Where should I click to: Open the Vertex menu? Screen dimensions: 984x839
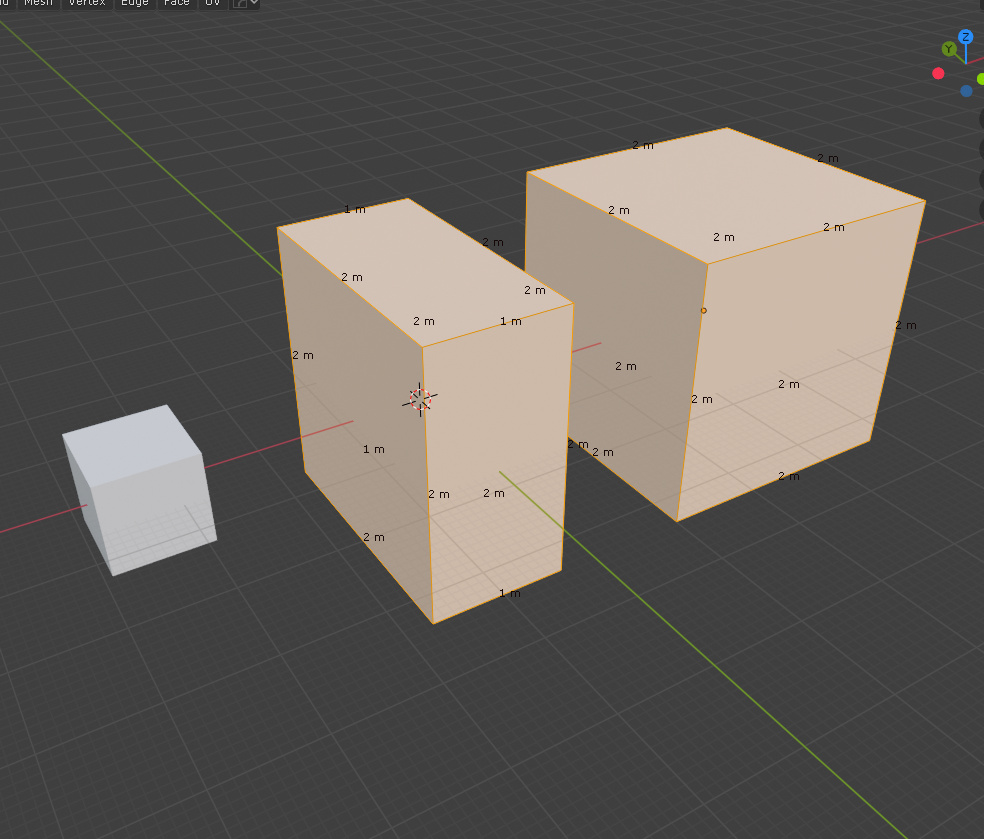click(86, 4)
